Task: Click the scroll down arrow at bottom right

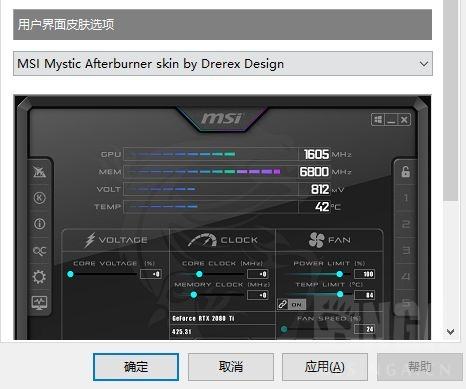Action: (x=451, y=332)
